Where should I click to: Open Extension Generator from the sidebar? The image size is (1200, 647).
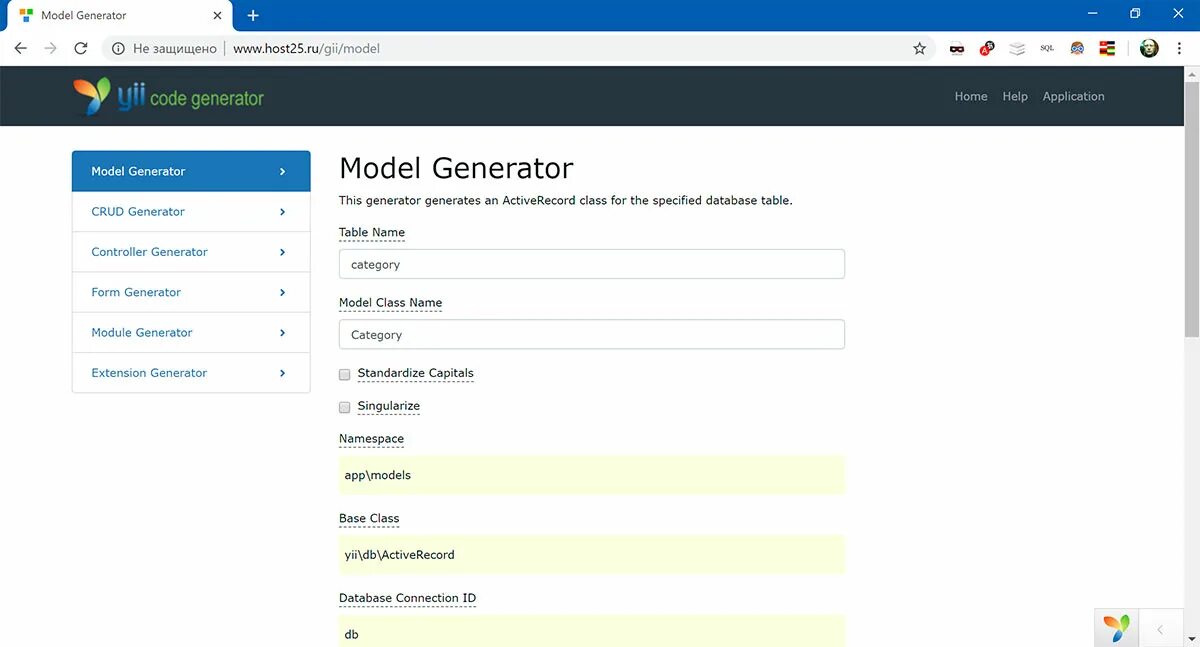[x=191, y=373]
